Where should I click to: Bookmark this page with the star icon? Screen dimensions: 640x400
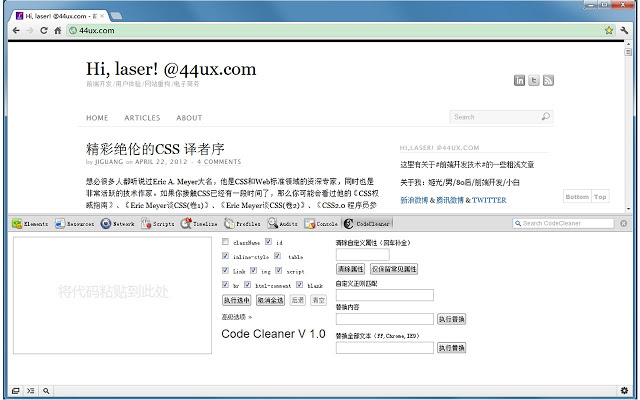coord(609,30)
